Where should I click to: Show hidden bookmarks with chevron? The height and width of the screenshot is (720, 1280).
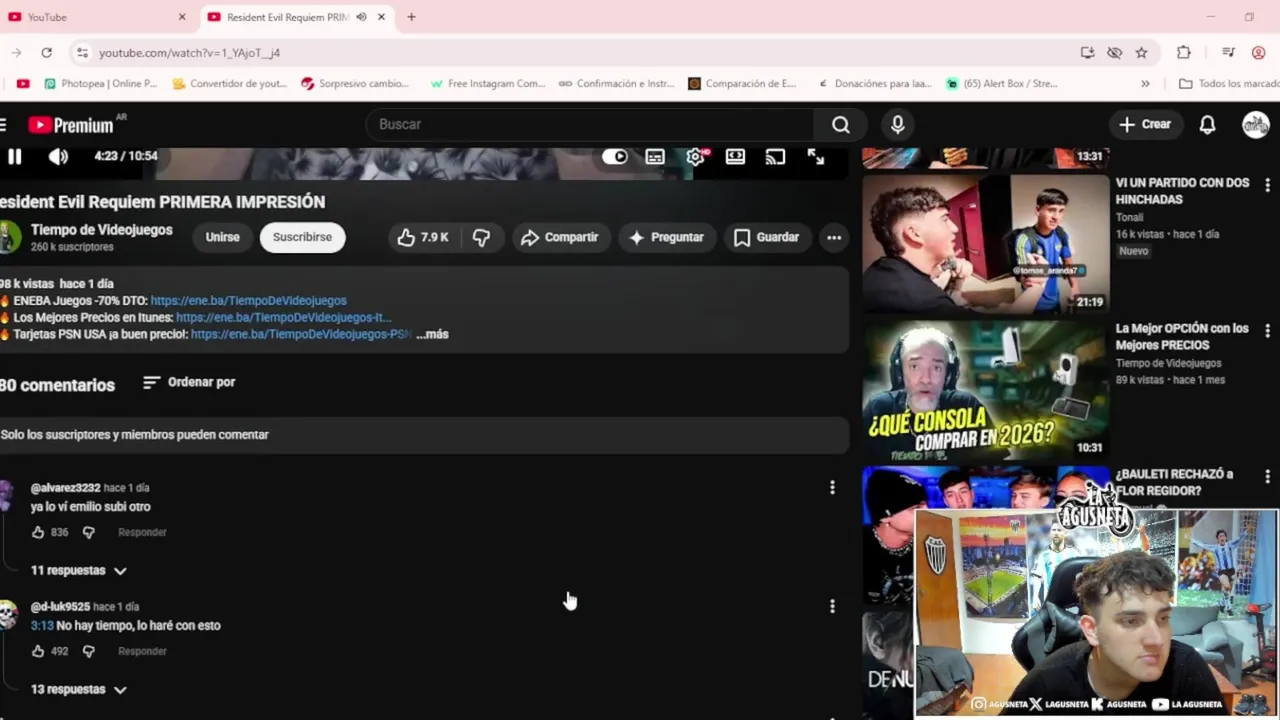pyautogui.click(x=1145, y=83)
